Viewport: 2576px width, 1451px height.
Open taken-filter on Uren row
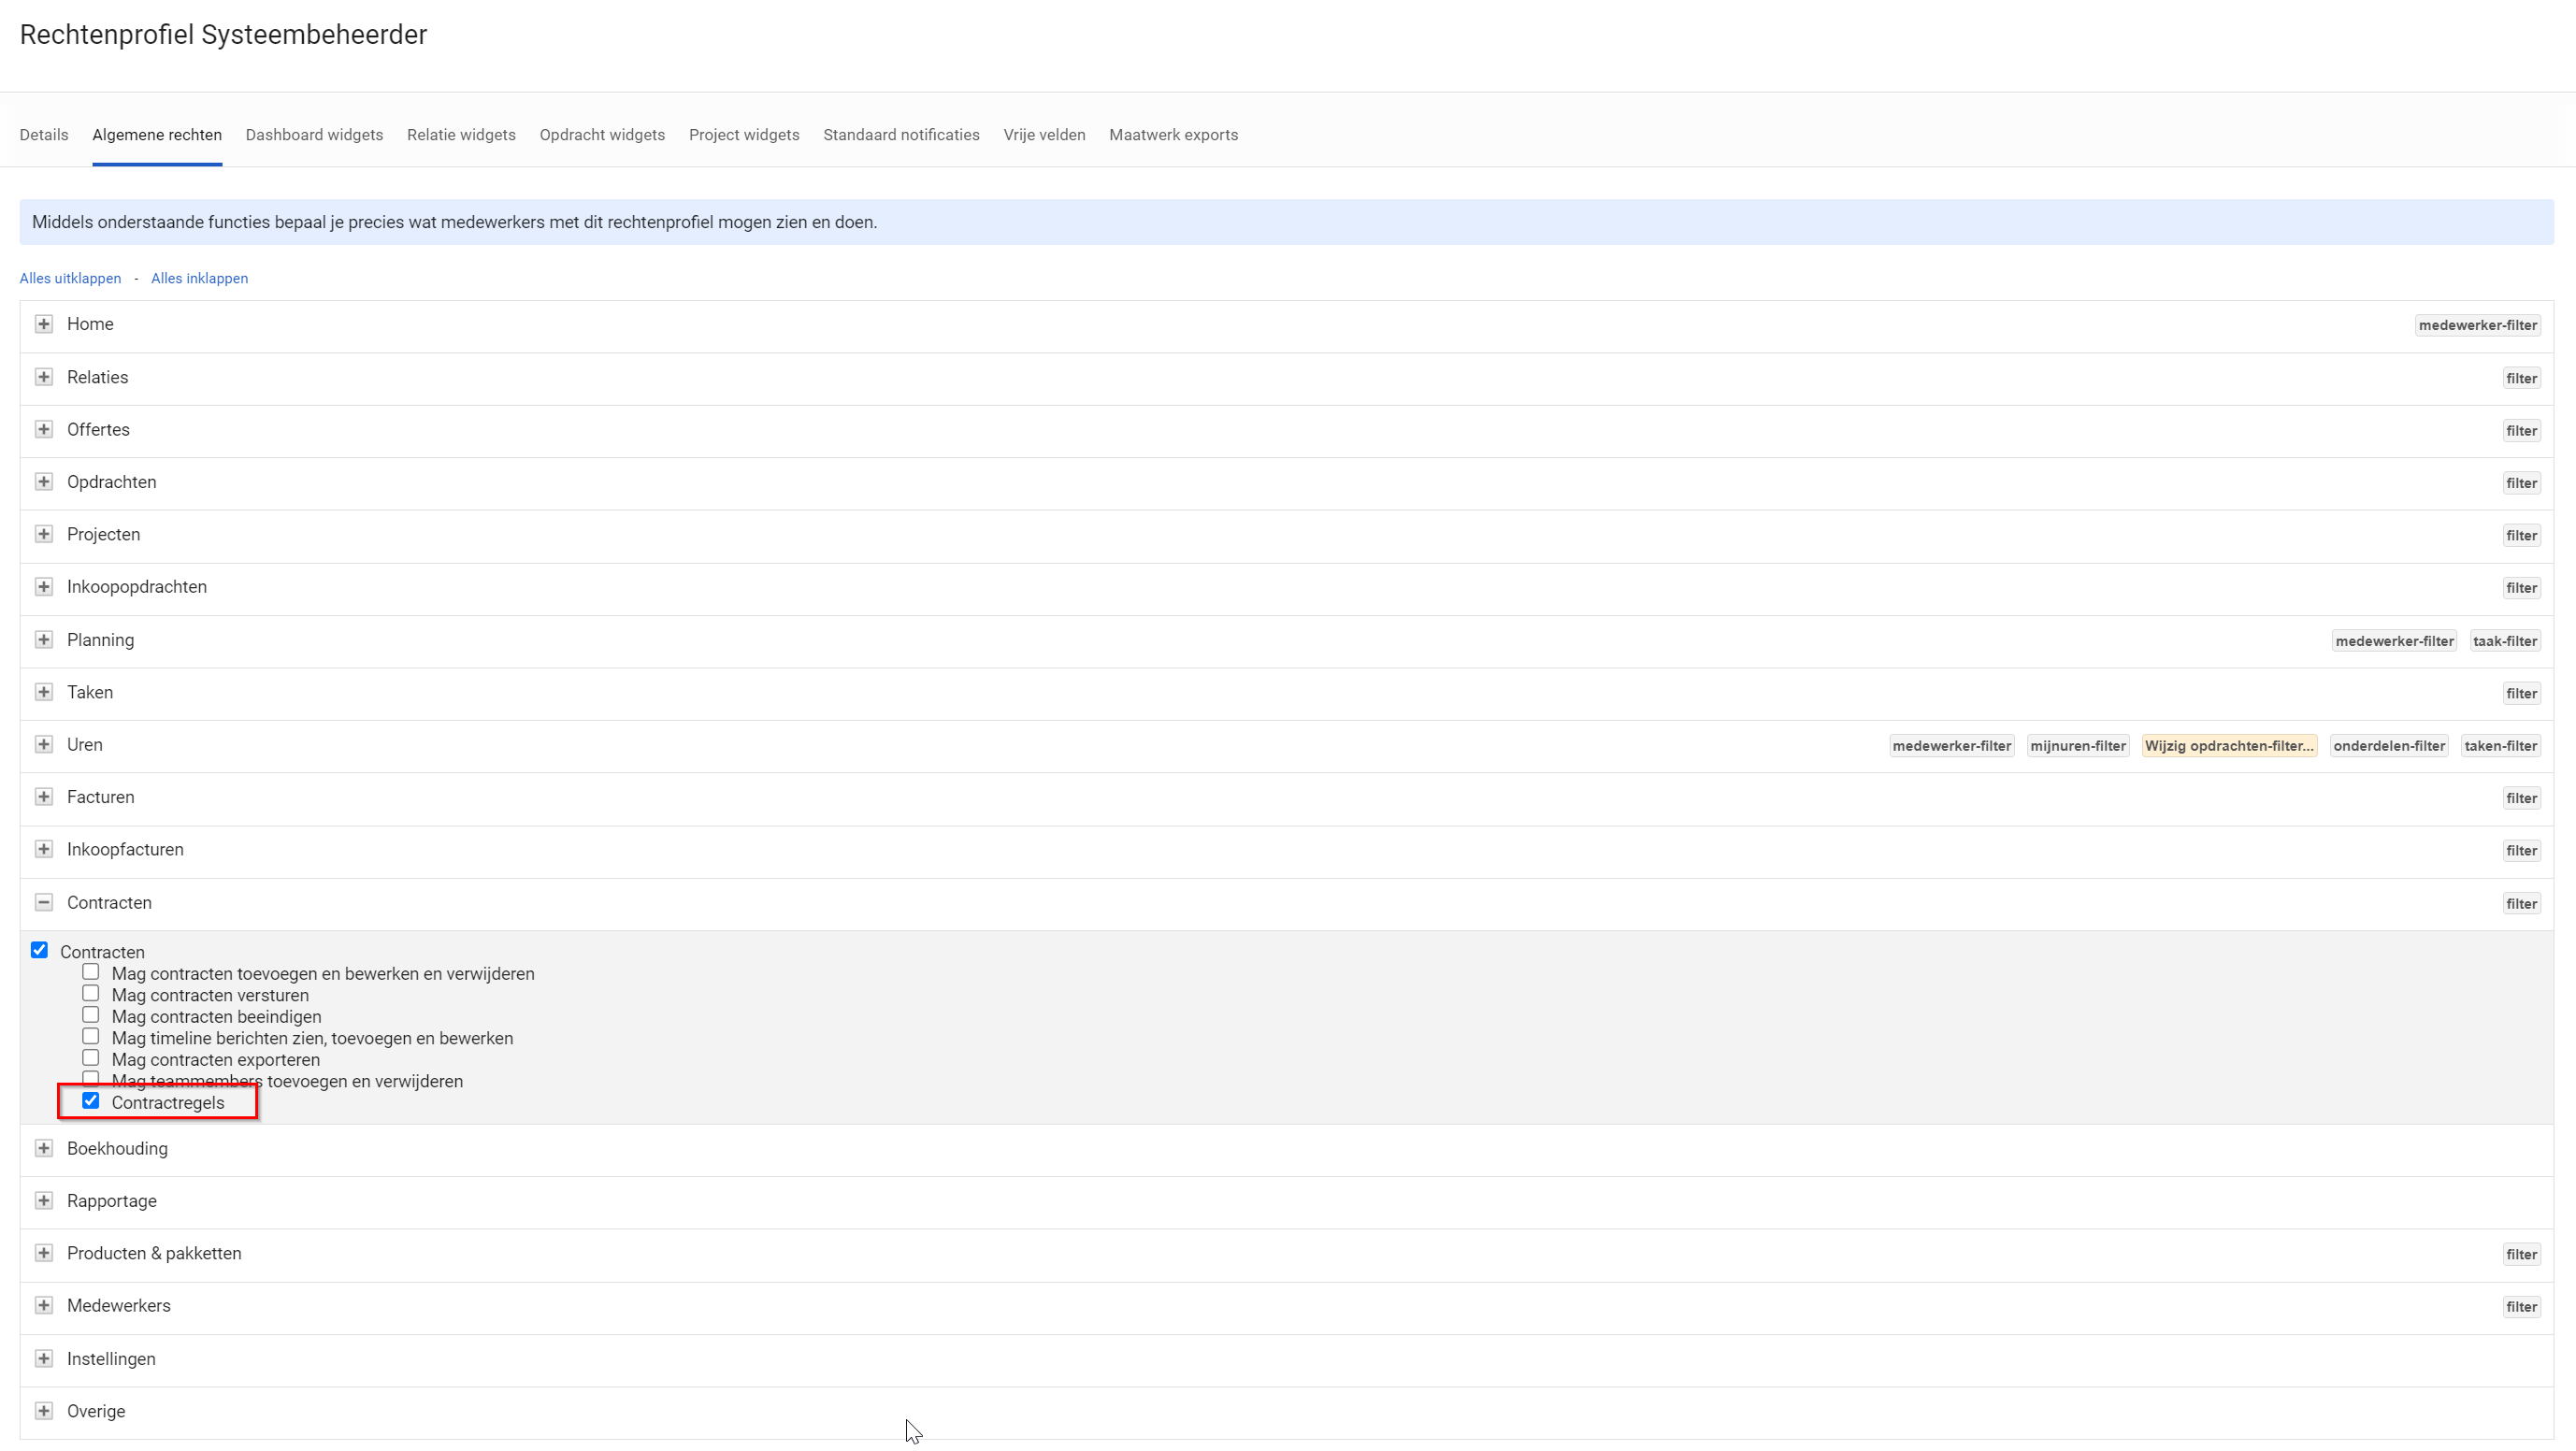coord(2500,746)
